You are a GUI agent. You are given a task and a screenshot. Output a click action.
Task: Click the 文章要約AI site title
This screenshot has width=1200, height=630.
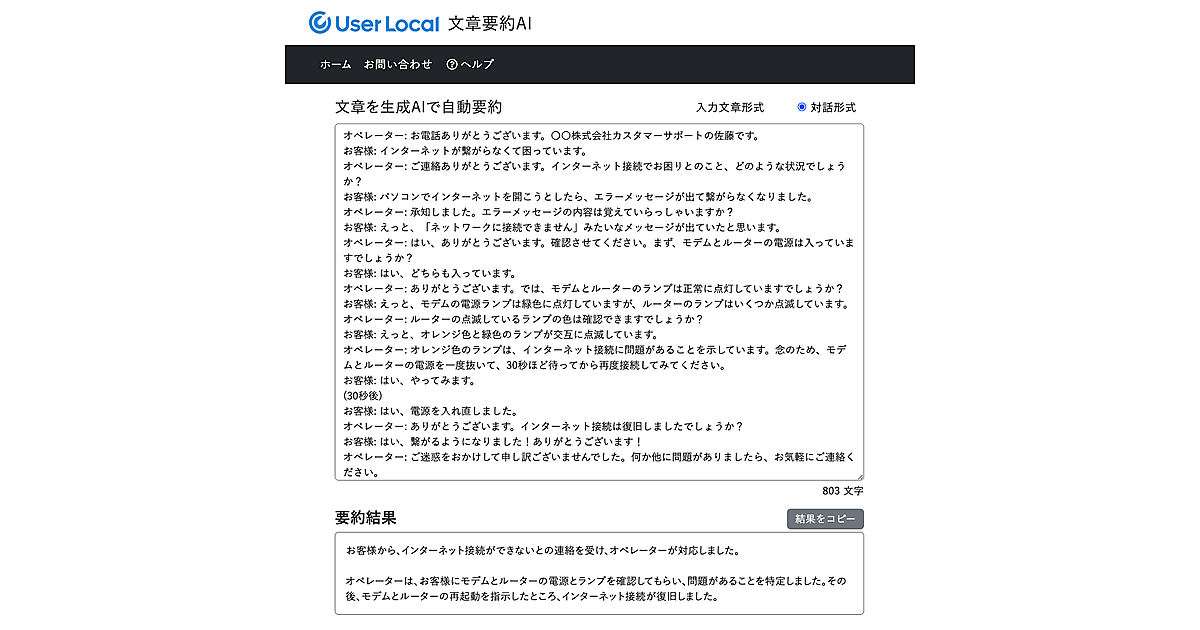[x=490, y=22]
